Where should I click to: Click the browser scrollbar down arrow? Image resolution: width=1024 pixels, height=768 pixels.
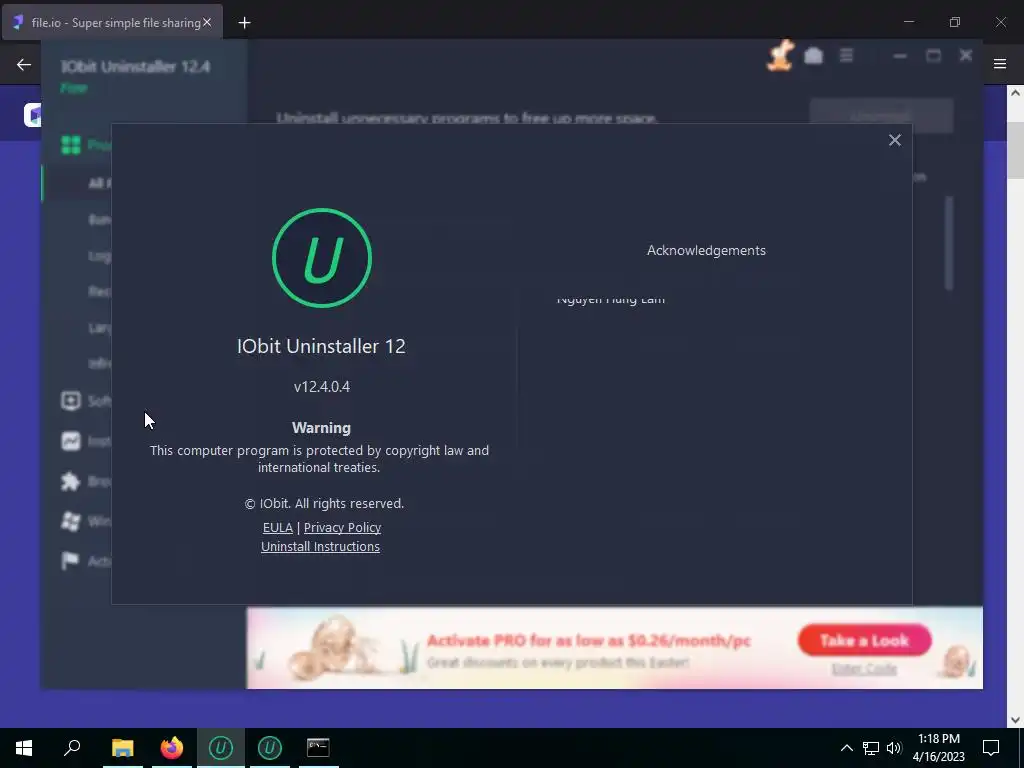point(1015,720)
